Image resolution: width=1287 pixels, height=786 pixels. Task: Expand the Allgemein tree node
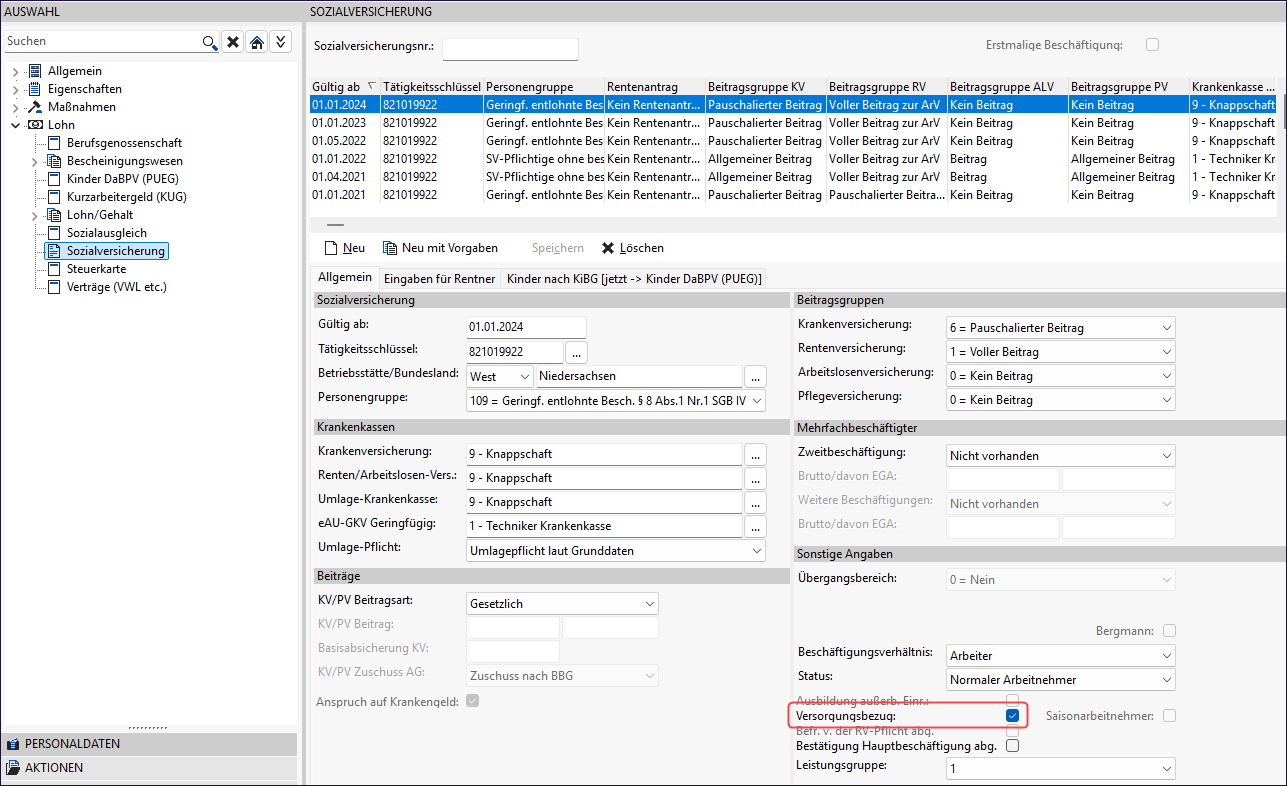click(x=15, y=71)
